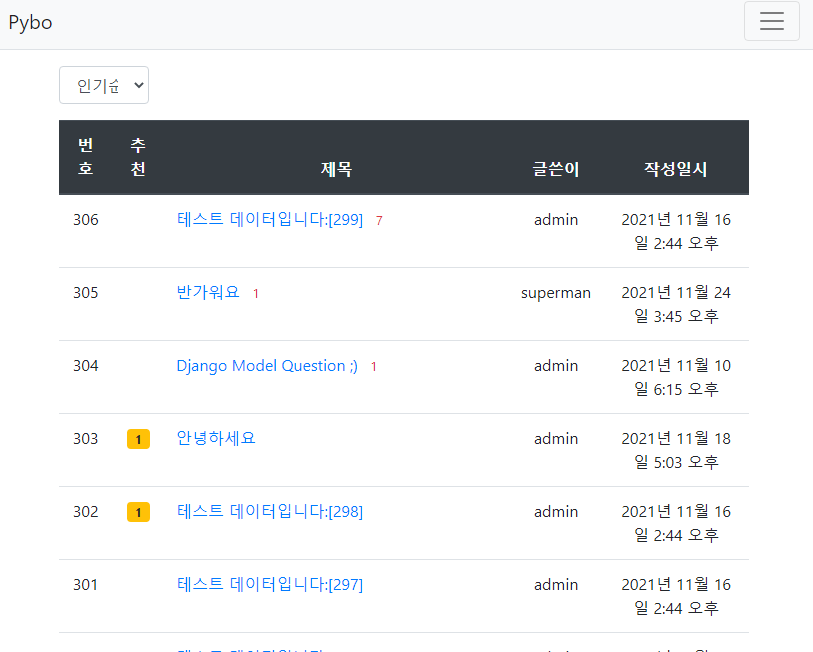The width and height of the screenshot is (813, 652).
Task: Click the date 2021년 11월 24일 3:45 오후
Action: 676,304
